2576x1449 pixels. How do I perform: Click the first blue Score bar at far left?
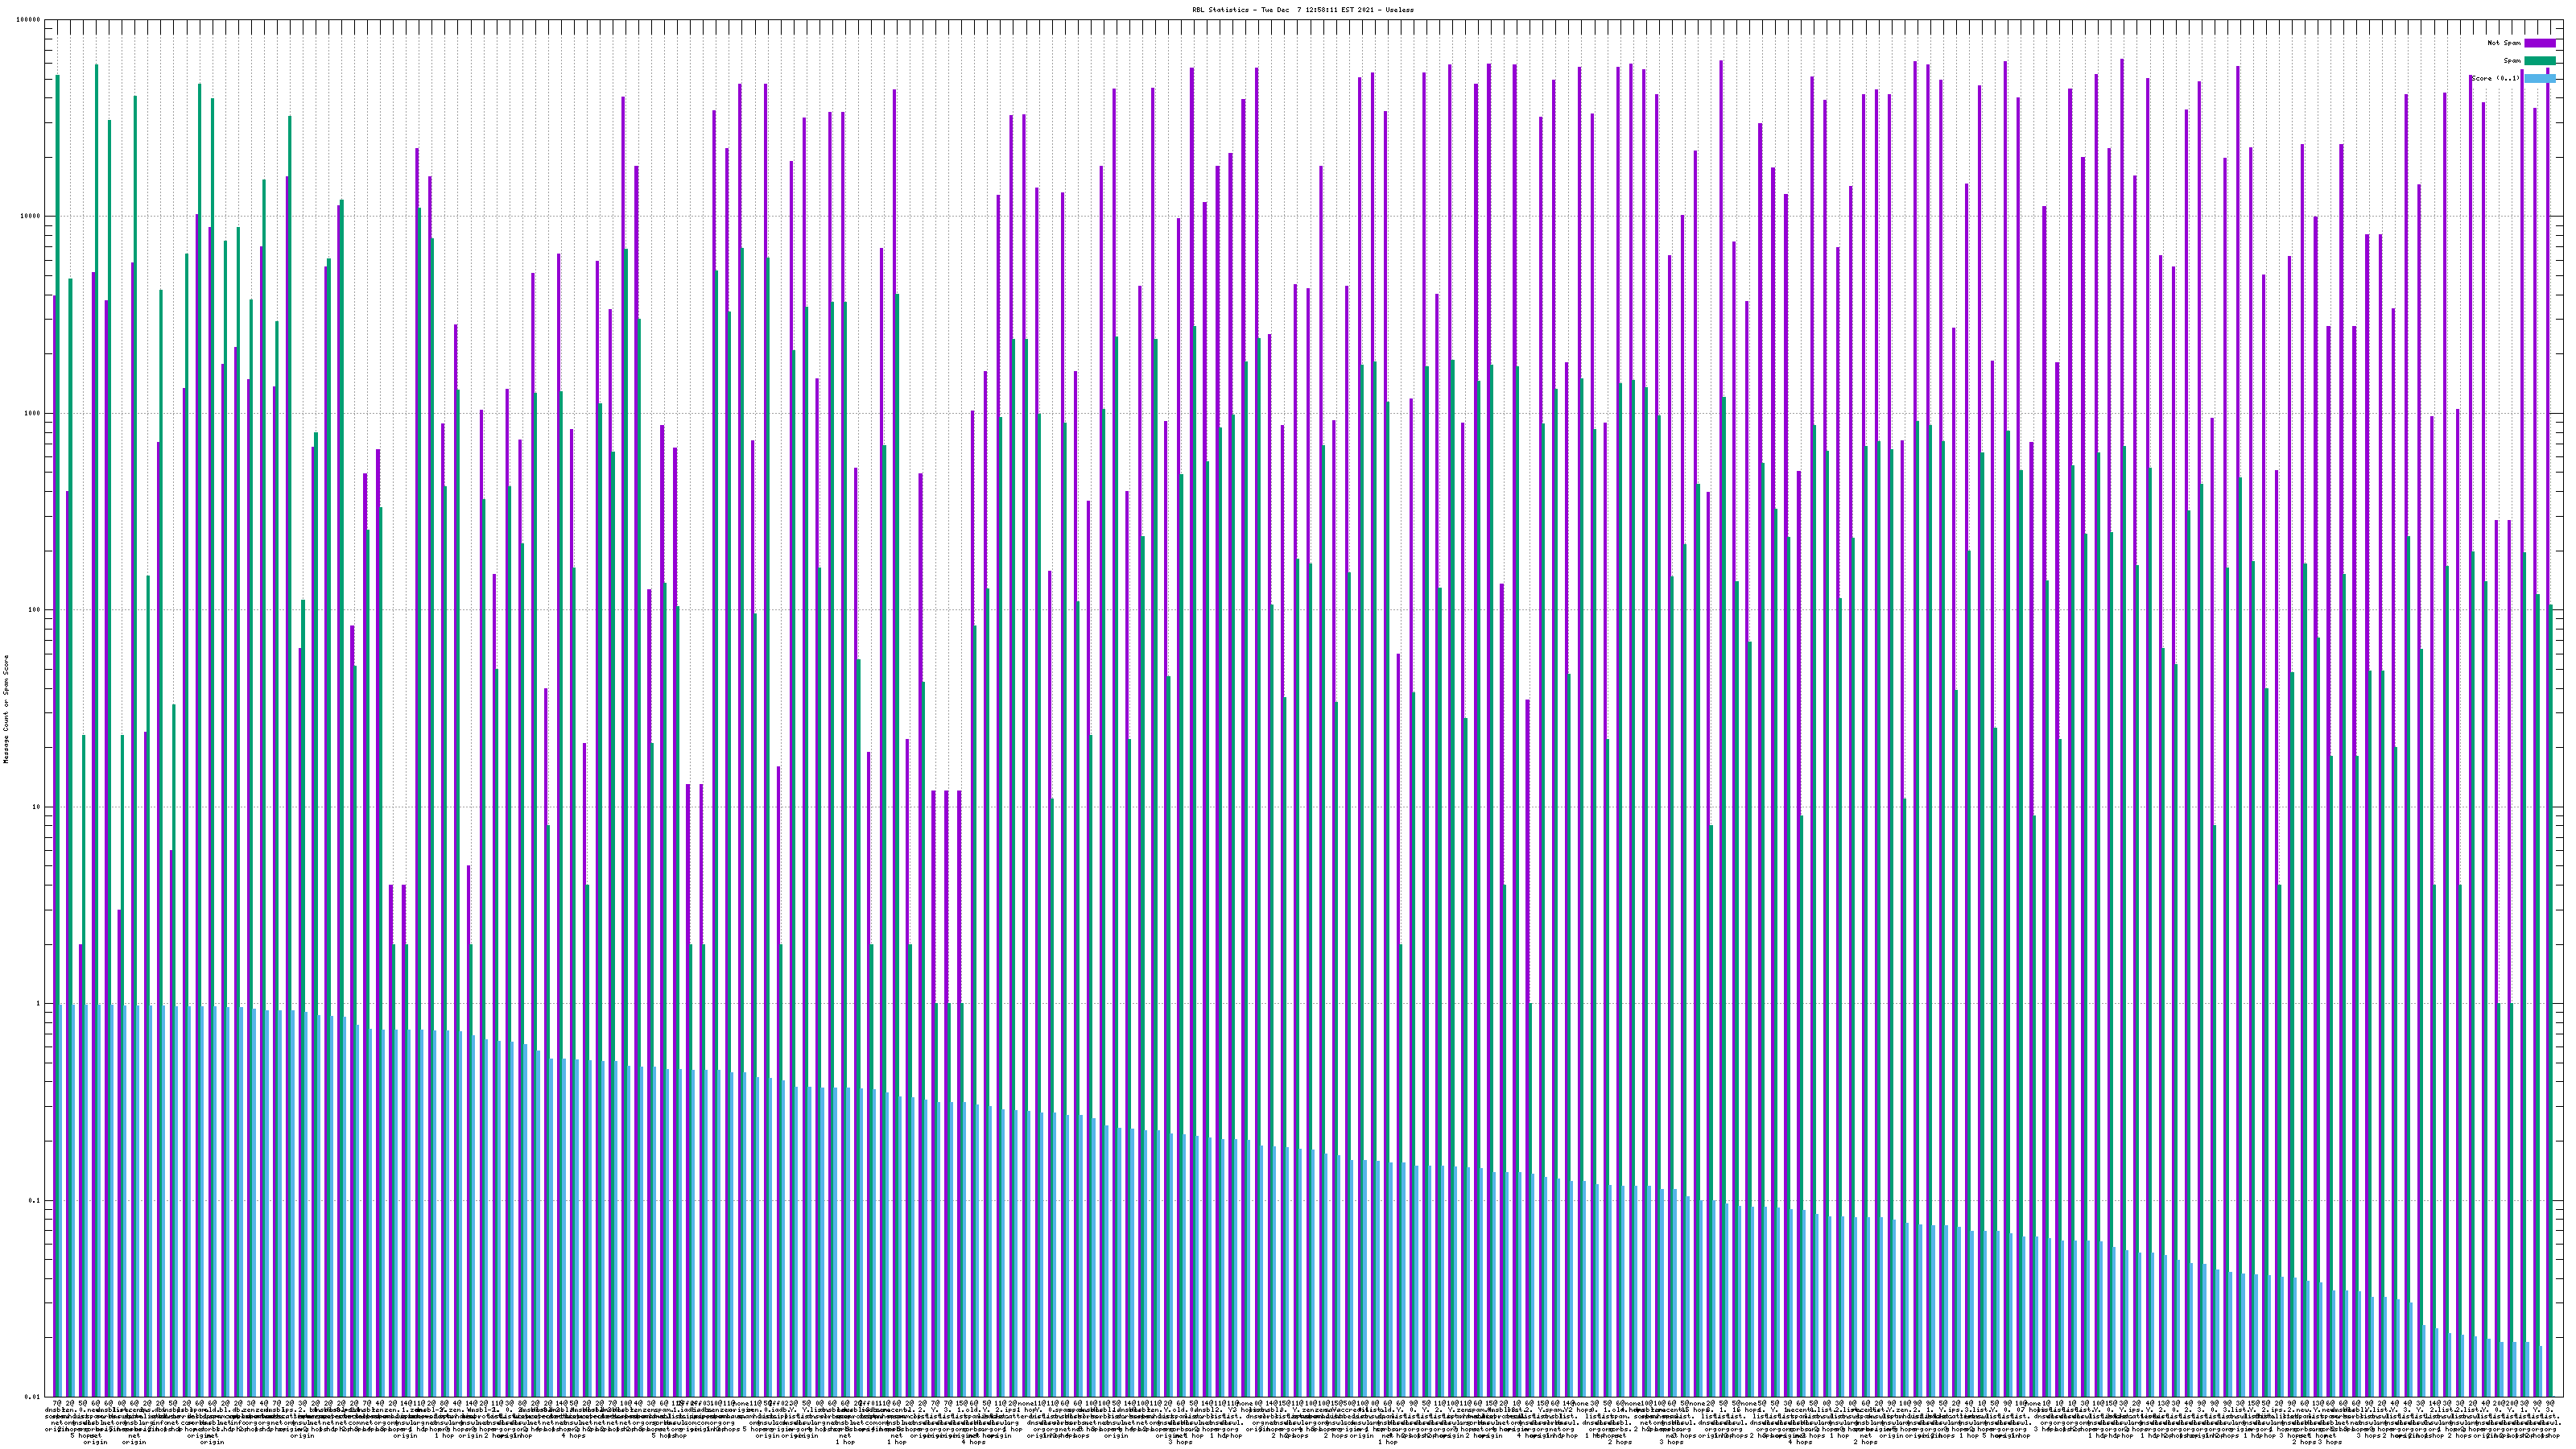pos(61,1200)
